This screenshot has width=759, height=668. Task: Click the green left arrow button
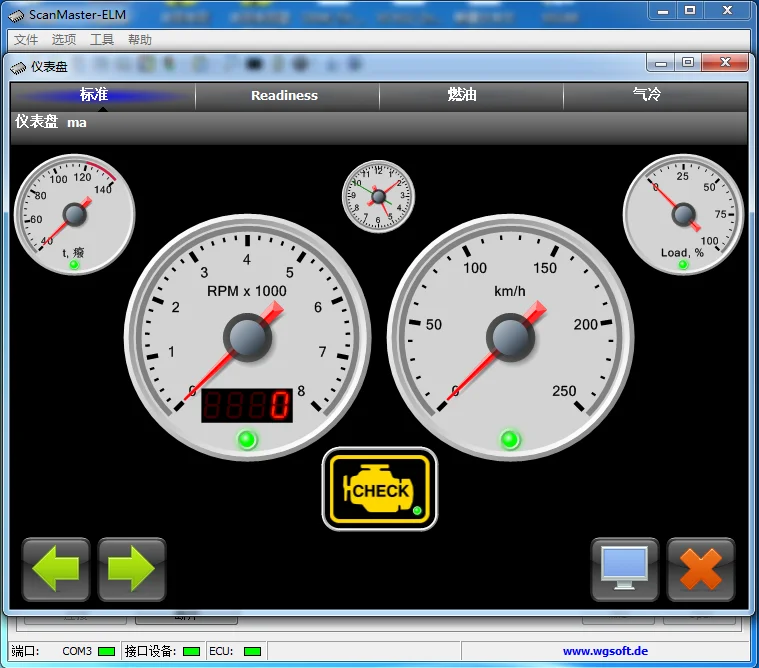click(x=56, y=569)
